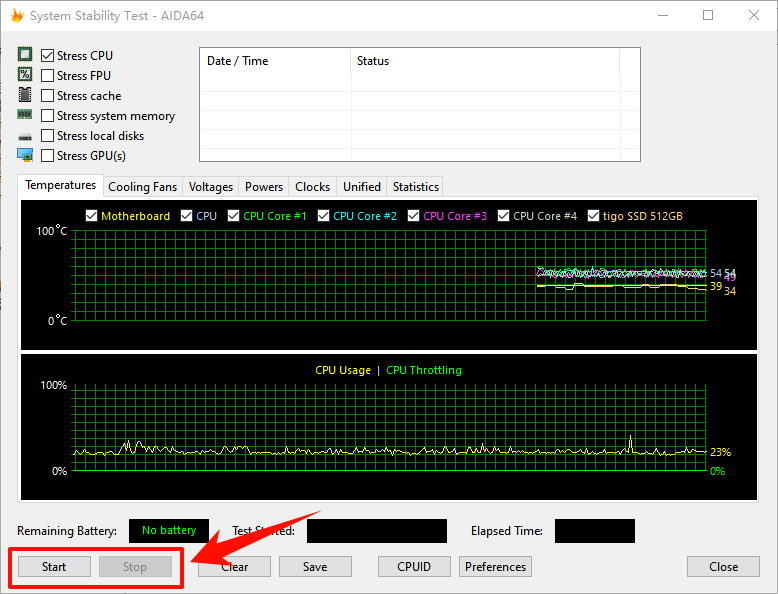Click the Elapsed Time black field
778x594 pixels.
pos(594,530)
